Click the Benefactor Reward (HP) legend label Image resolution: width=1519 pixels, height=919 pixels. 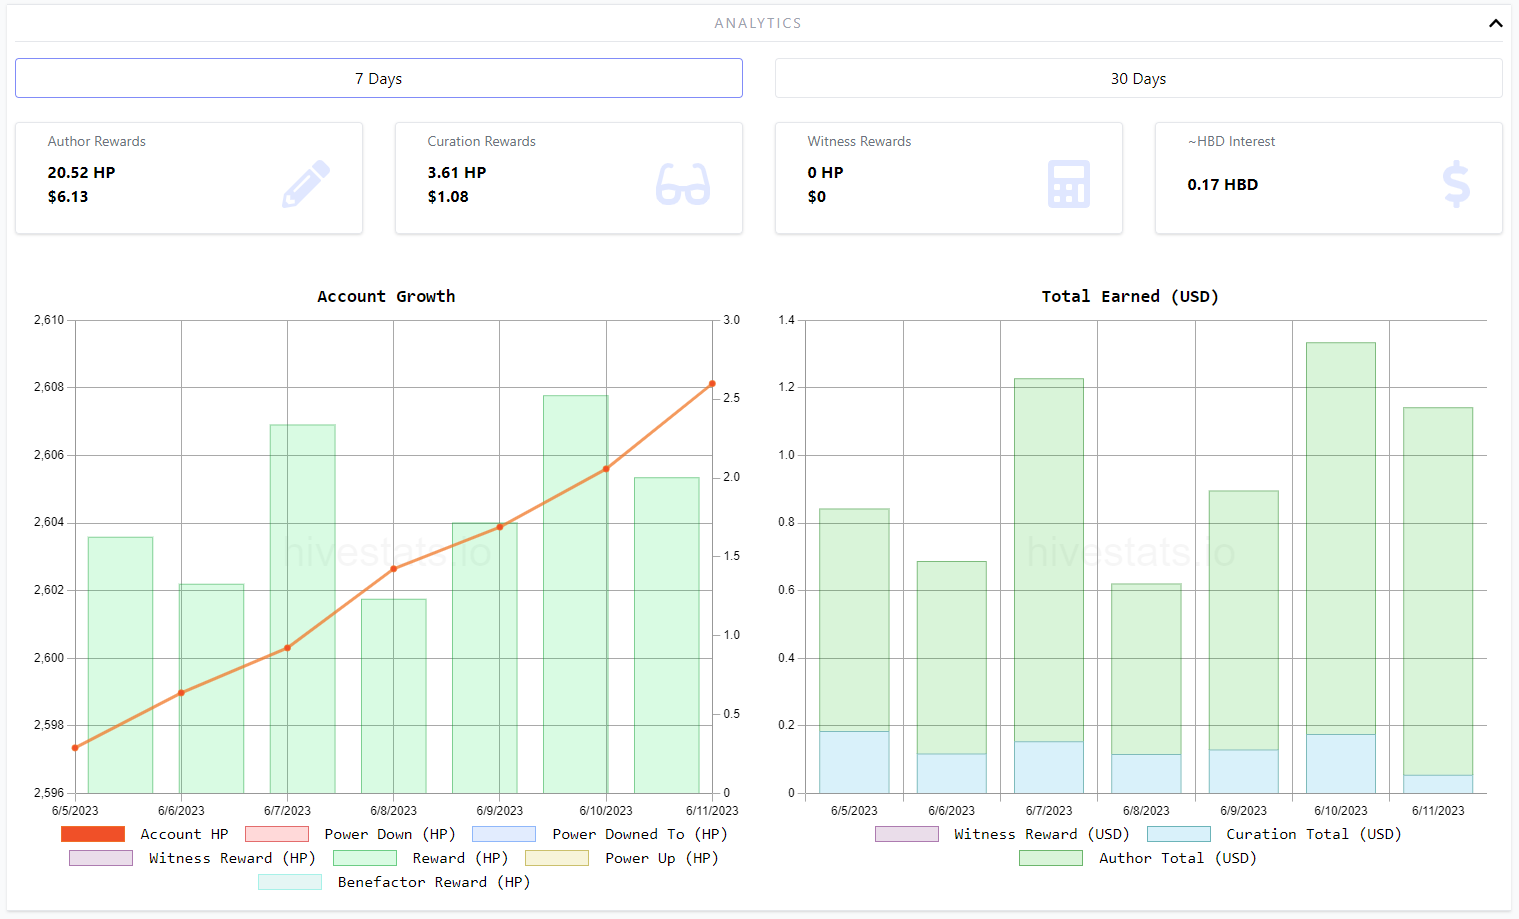434,882
